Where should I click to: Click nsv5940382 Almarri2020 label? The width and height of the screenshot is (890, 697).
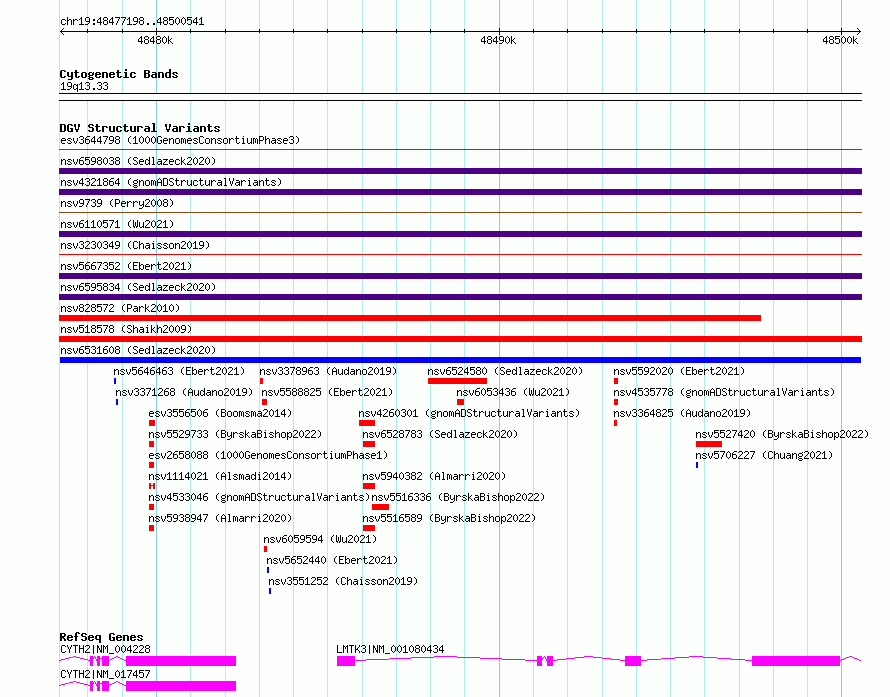pos(434,476)
